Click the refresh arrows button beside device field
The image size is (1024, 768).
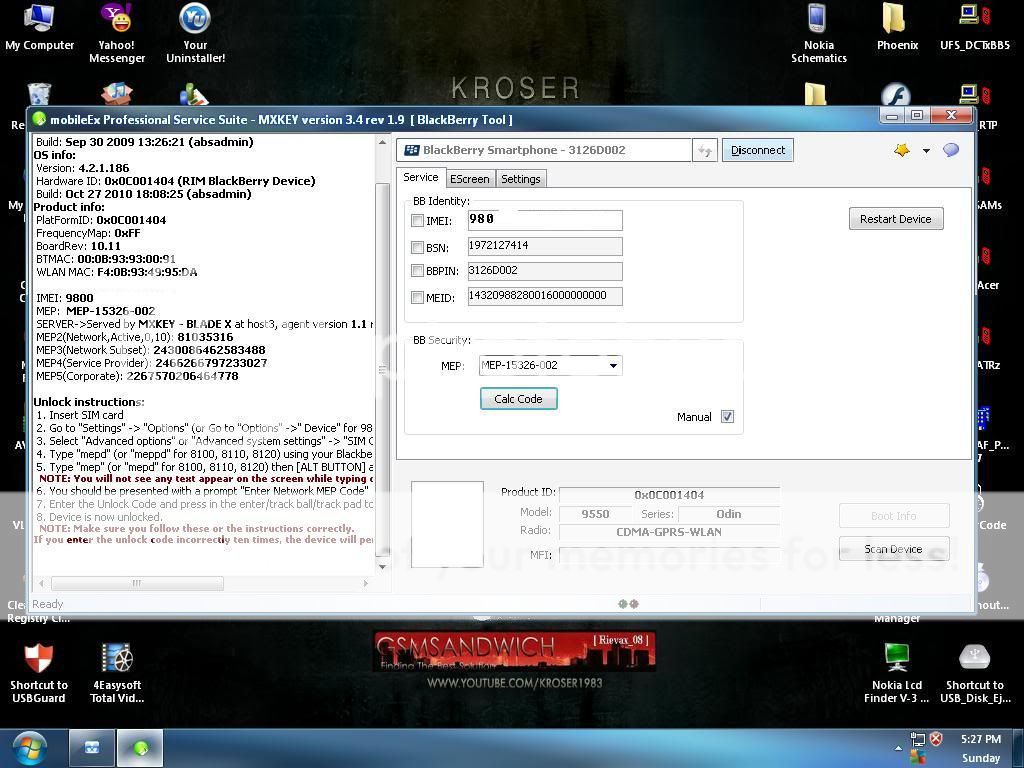click(x=705, y=150)
